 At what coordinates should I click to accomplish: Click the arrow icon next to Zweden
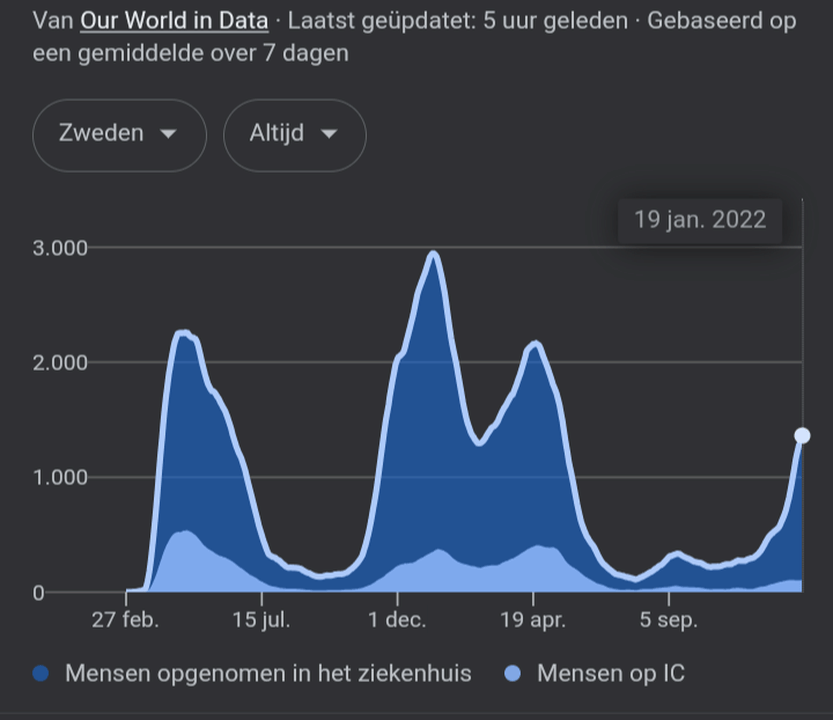click(168, 135)
